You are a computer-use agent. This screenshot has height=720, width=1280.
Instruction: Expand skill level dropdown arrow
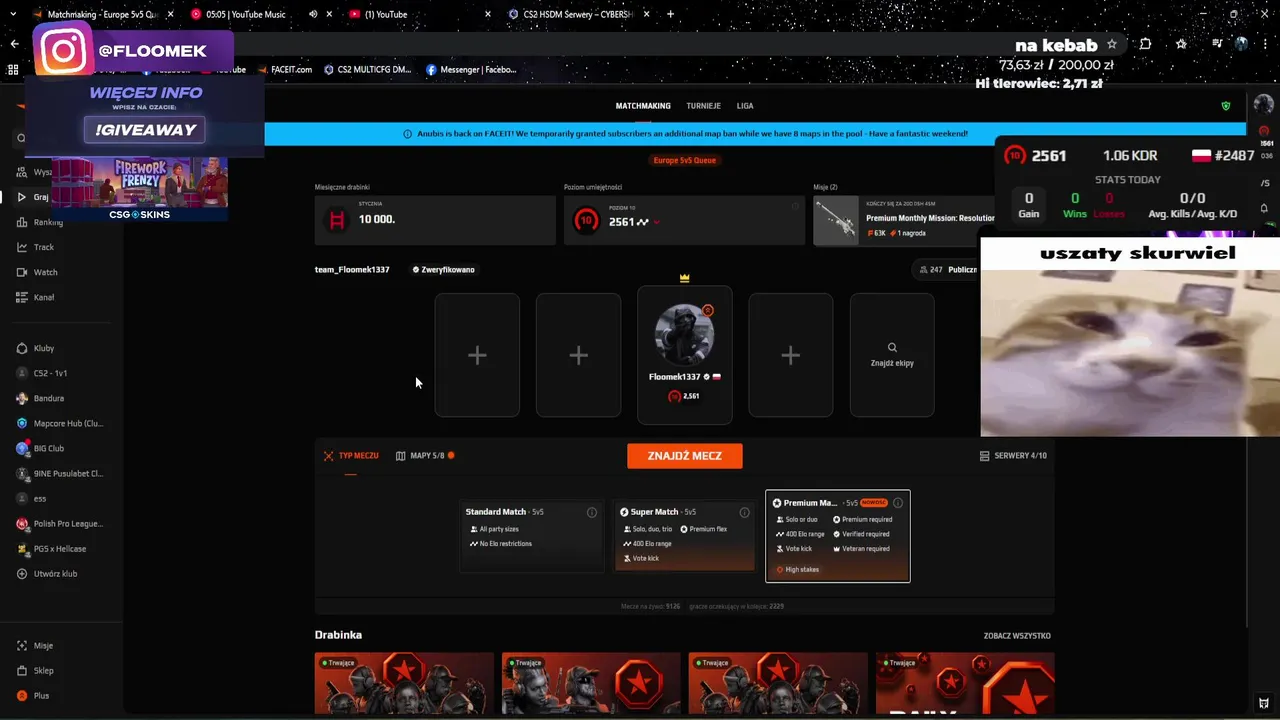657,222
